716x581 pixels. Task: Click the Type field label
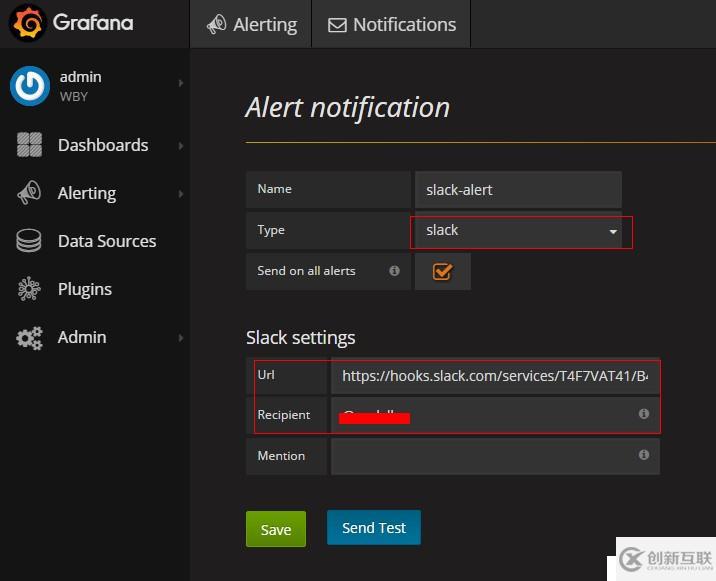point(271,230)
